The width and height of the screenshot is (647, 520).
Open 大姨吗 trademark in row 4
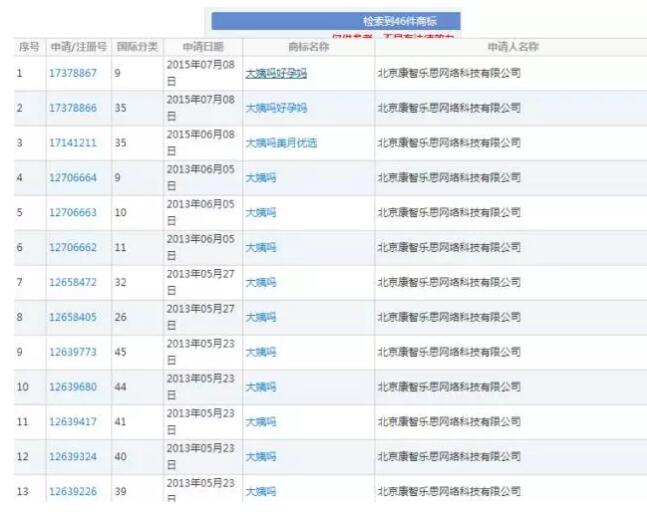coord(261,178)
